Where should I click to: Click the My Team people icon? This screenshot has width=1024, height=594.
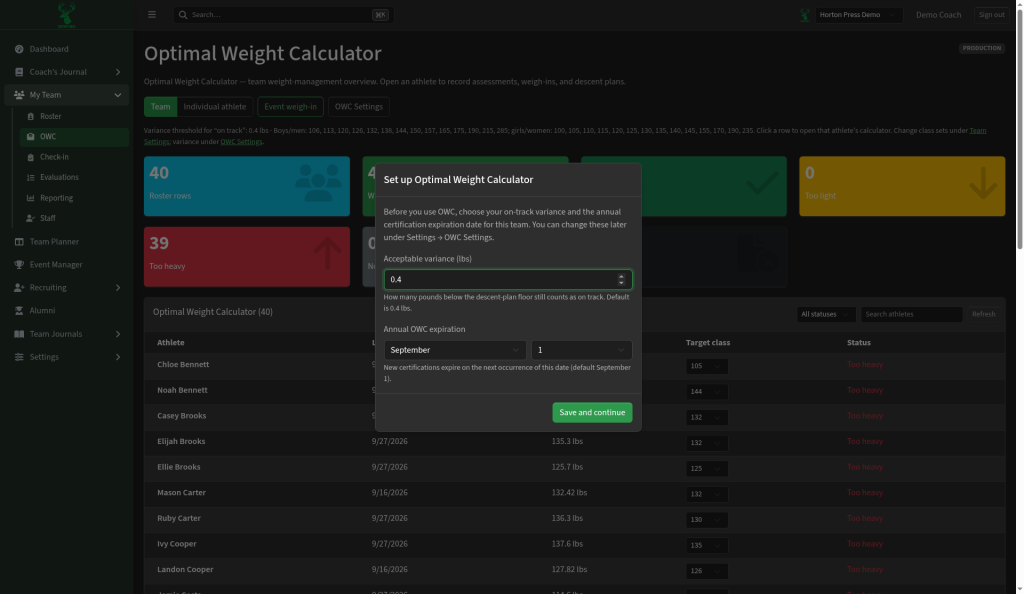pos(19,95)
